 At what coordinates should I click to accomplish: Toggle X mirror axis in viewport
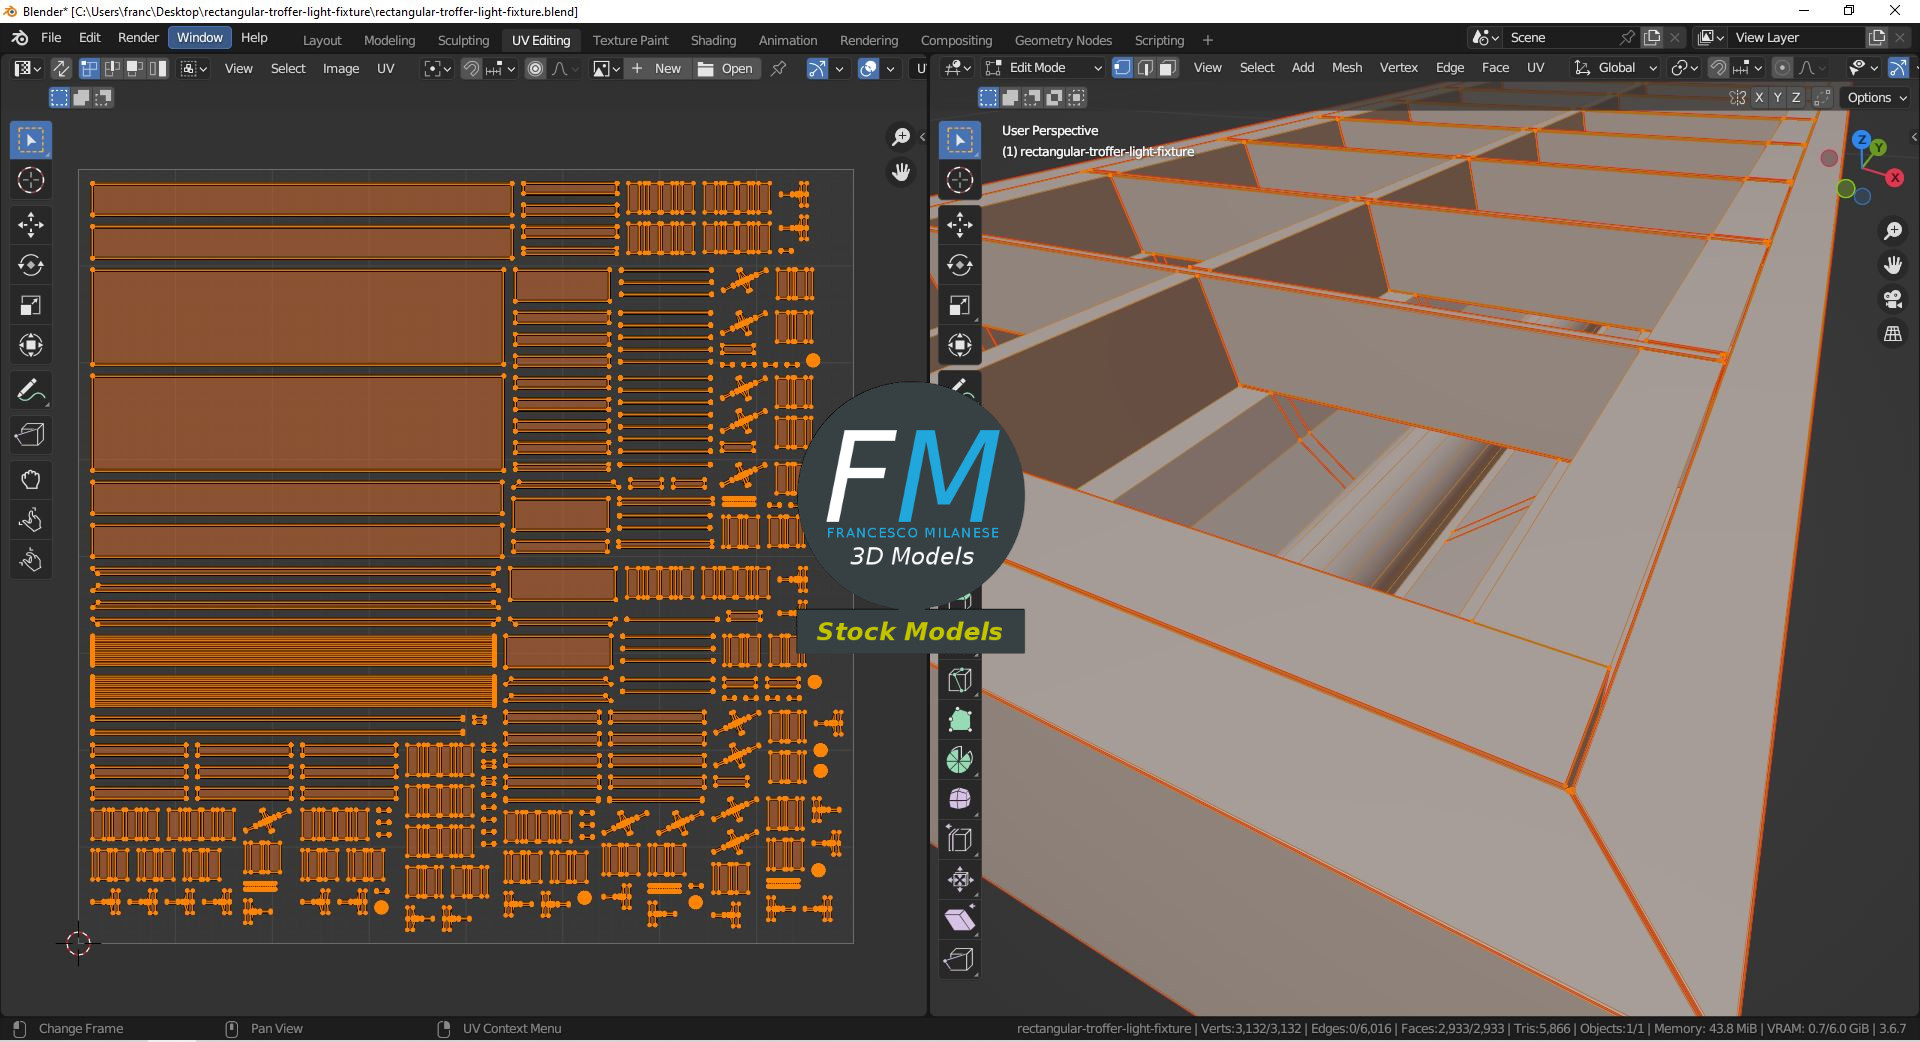click(1758, 98)
